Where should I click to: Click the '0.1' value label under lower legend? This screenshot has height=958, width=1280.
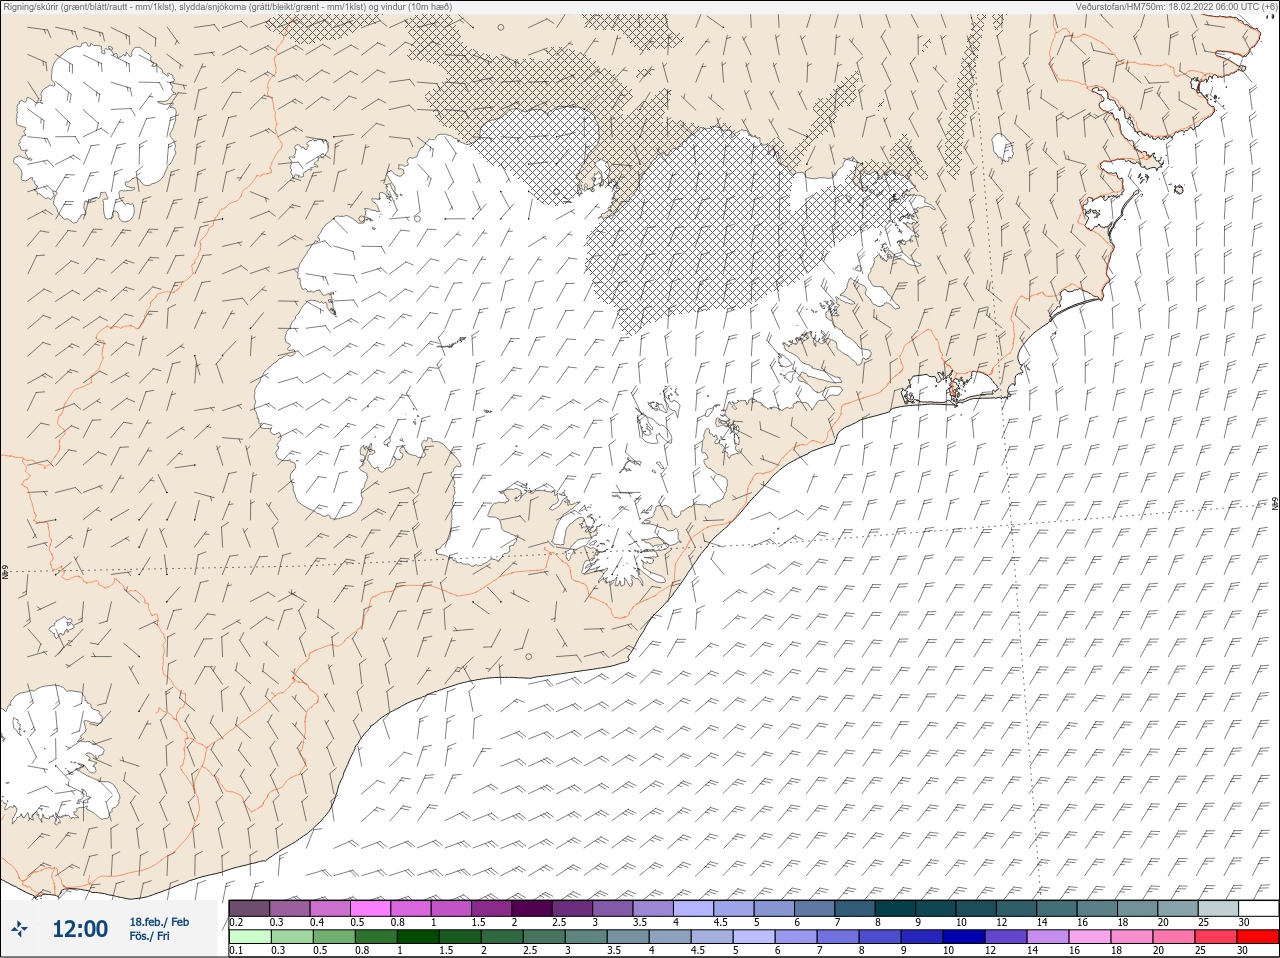pos(236,950)
